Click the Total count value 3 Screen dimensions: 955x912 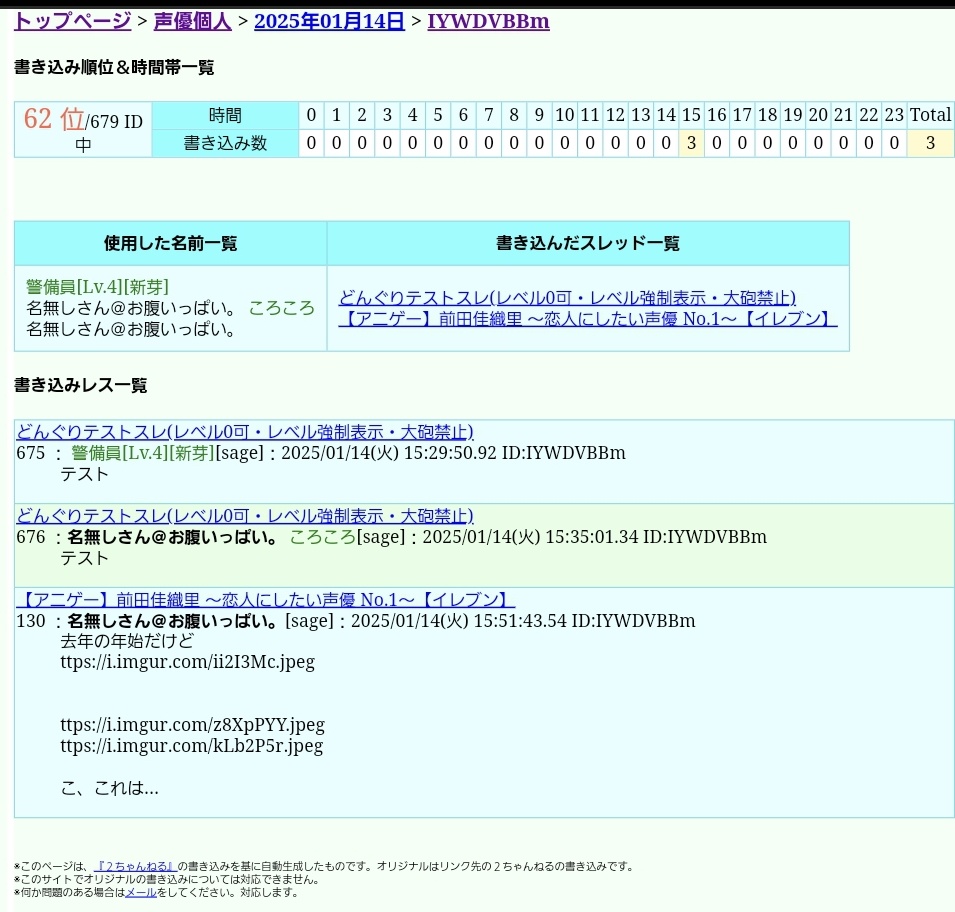(x=930, y=143)
